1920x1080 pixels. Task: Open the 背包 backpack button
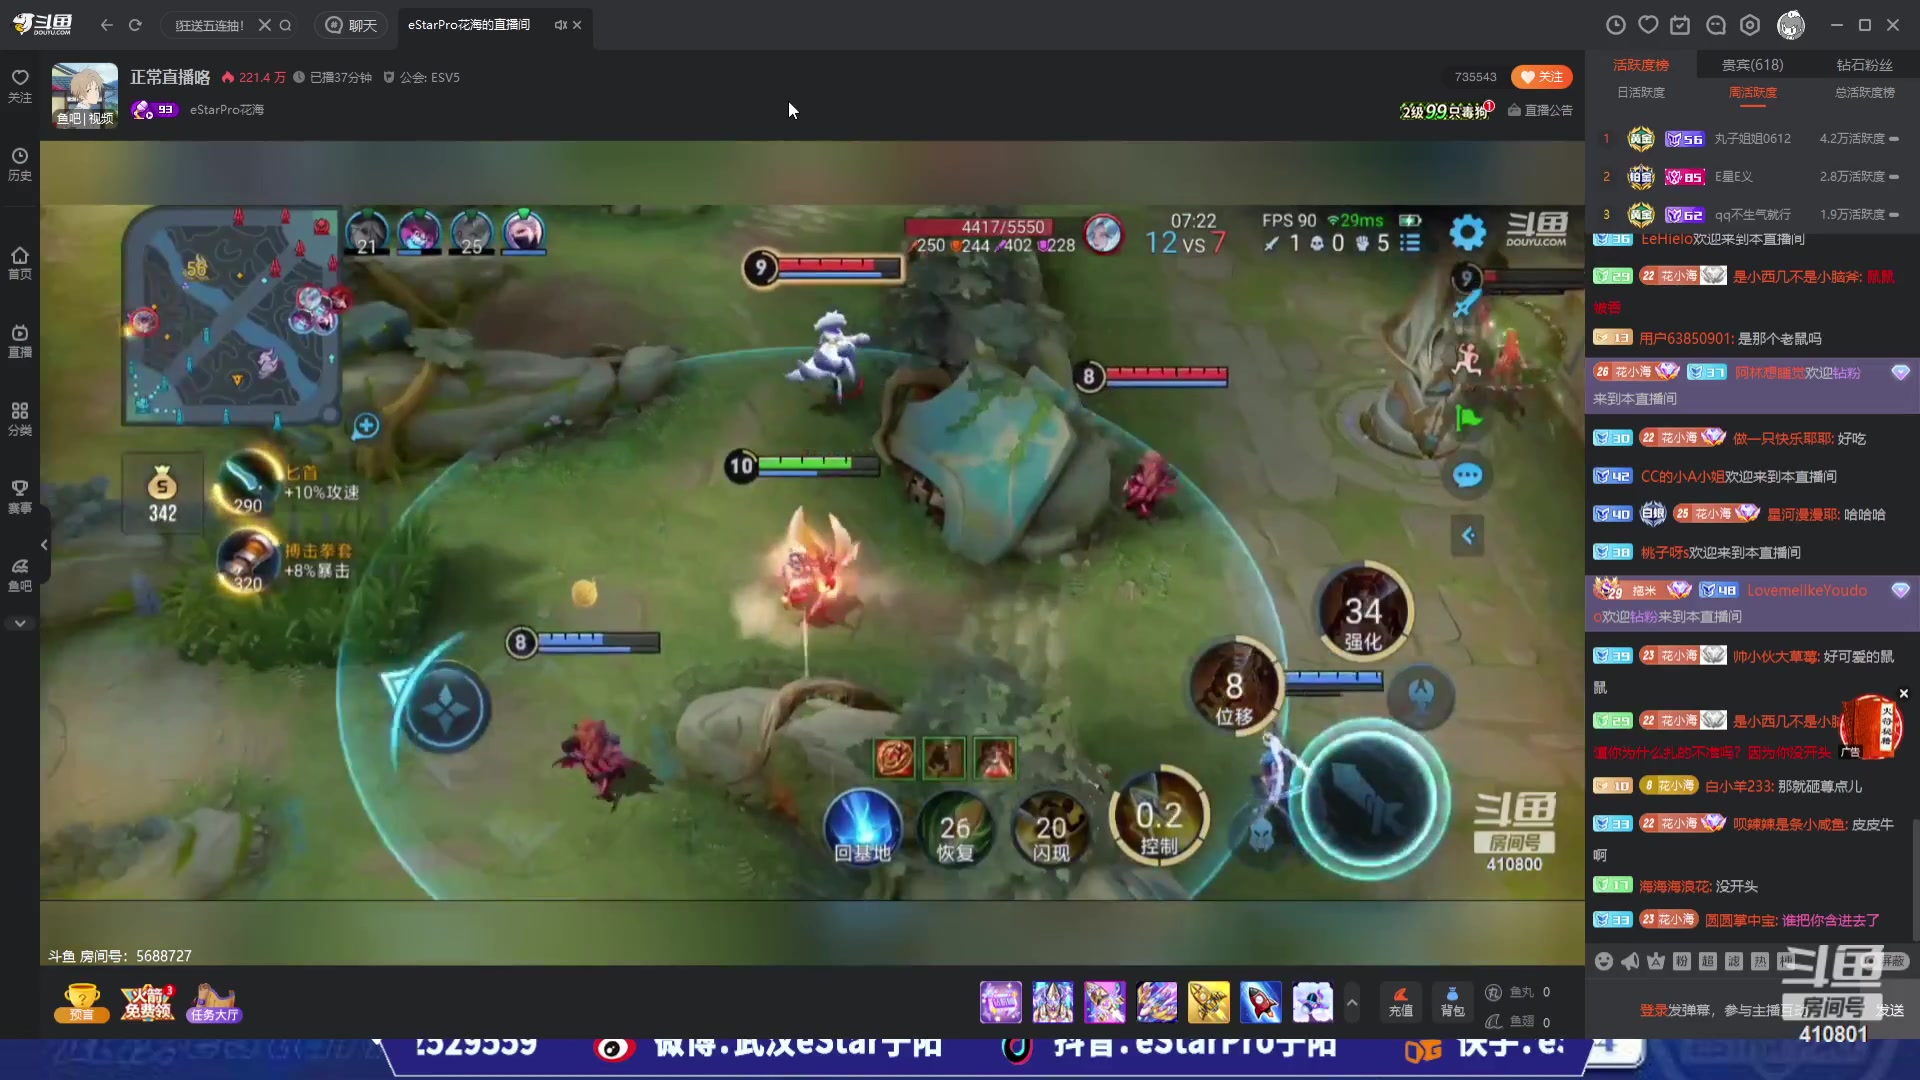click(1452, 1002)
